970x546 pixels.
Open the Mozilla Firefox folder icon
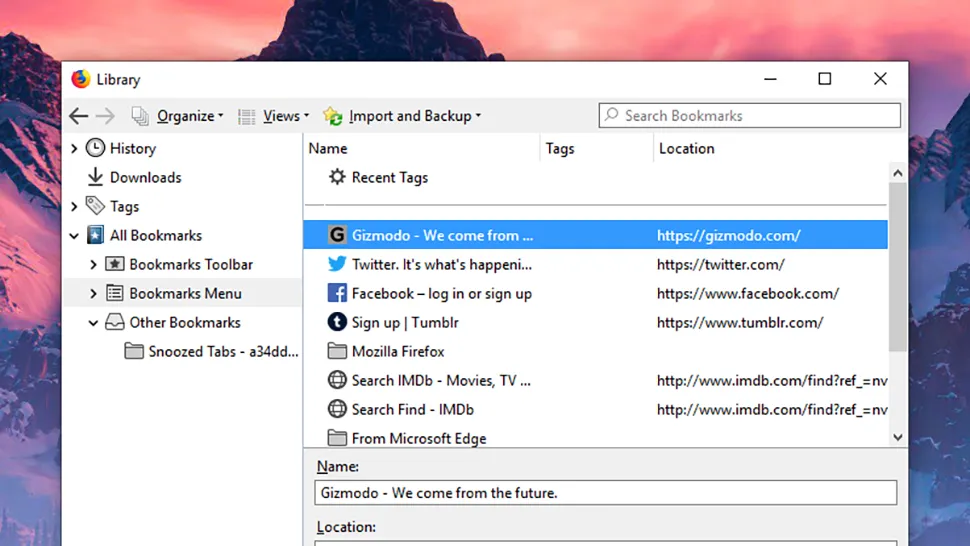coord(337,352)
